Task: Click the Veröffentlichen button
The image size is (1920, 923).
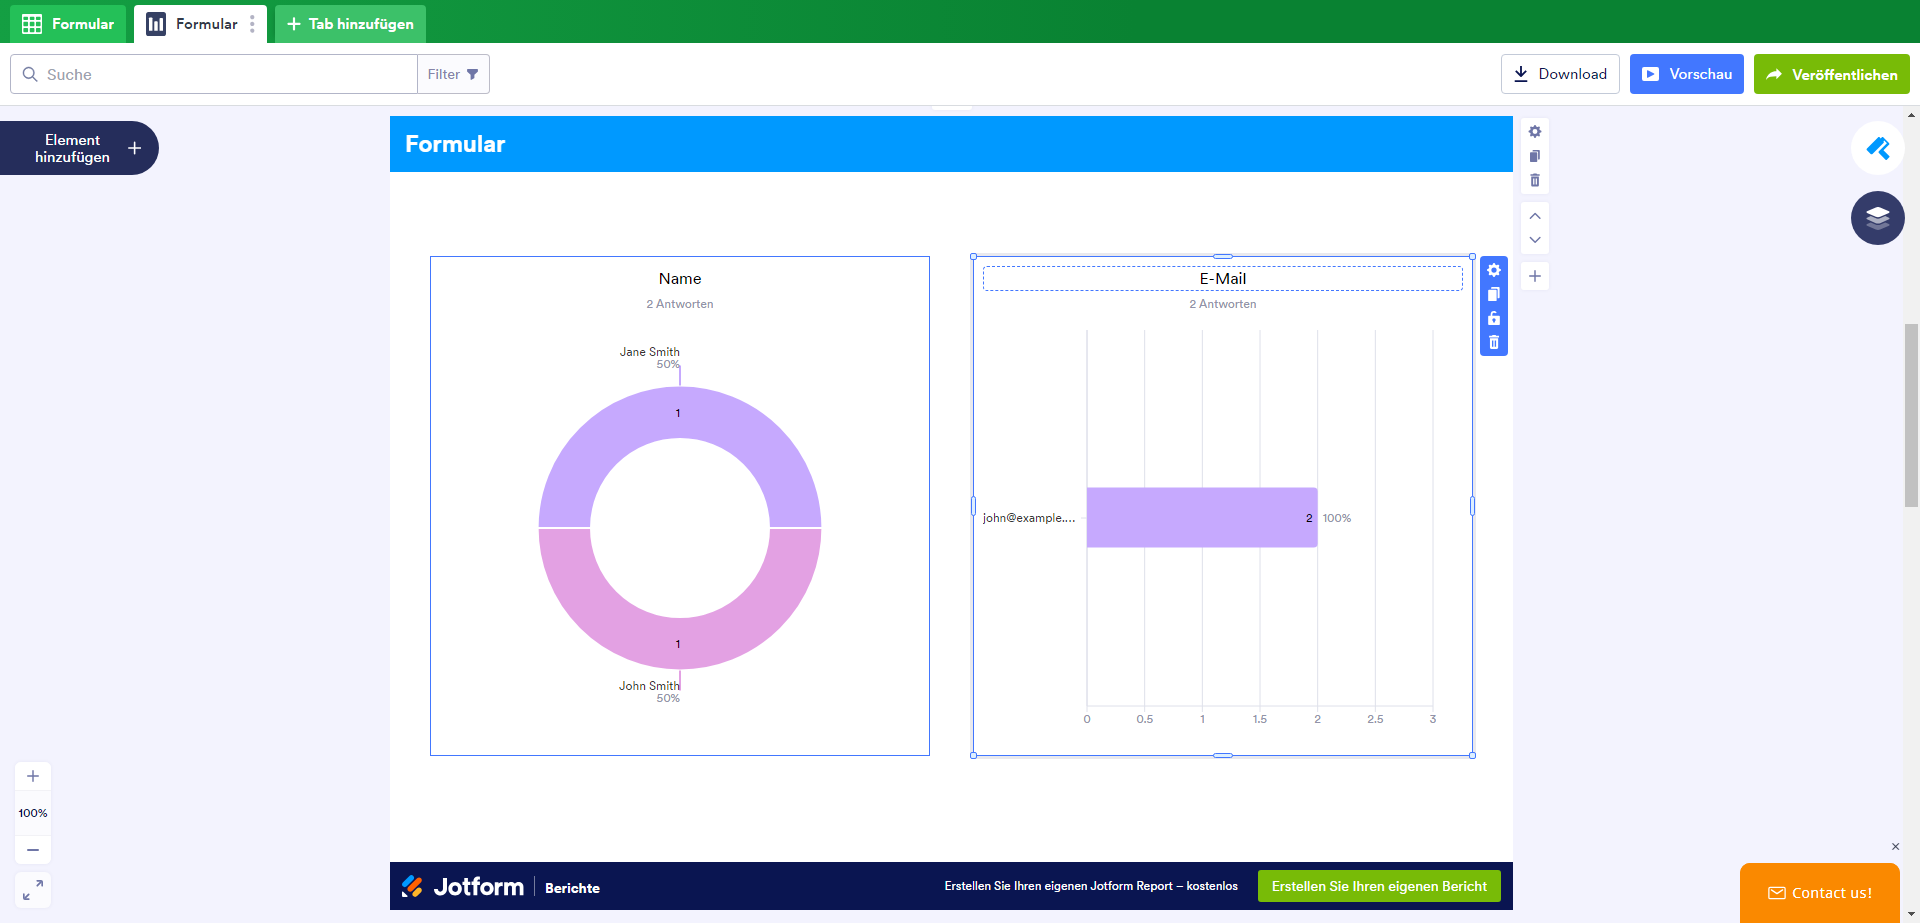Action: (x=1831, y=74)
